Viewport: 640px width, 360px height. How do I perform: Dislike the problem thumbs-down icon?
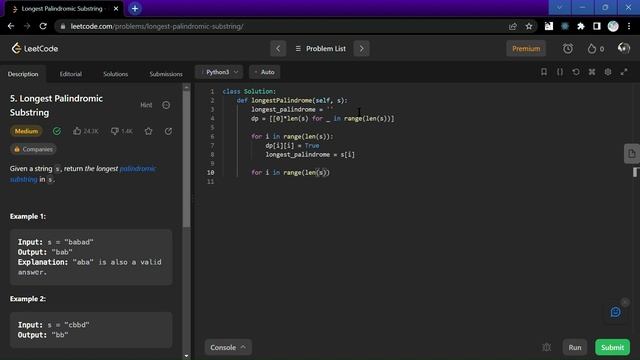[115, 131]
